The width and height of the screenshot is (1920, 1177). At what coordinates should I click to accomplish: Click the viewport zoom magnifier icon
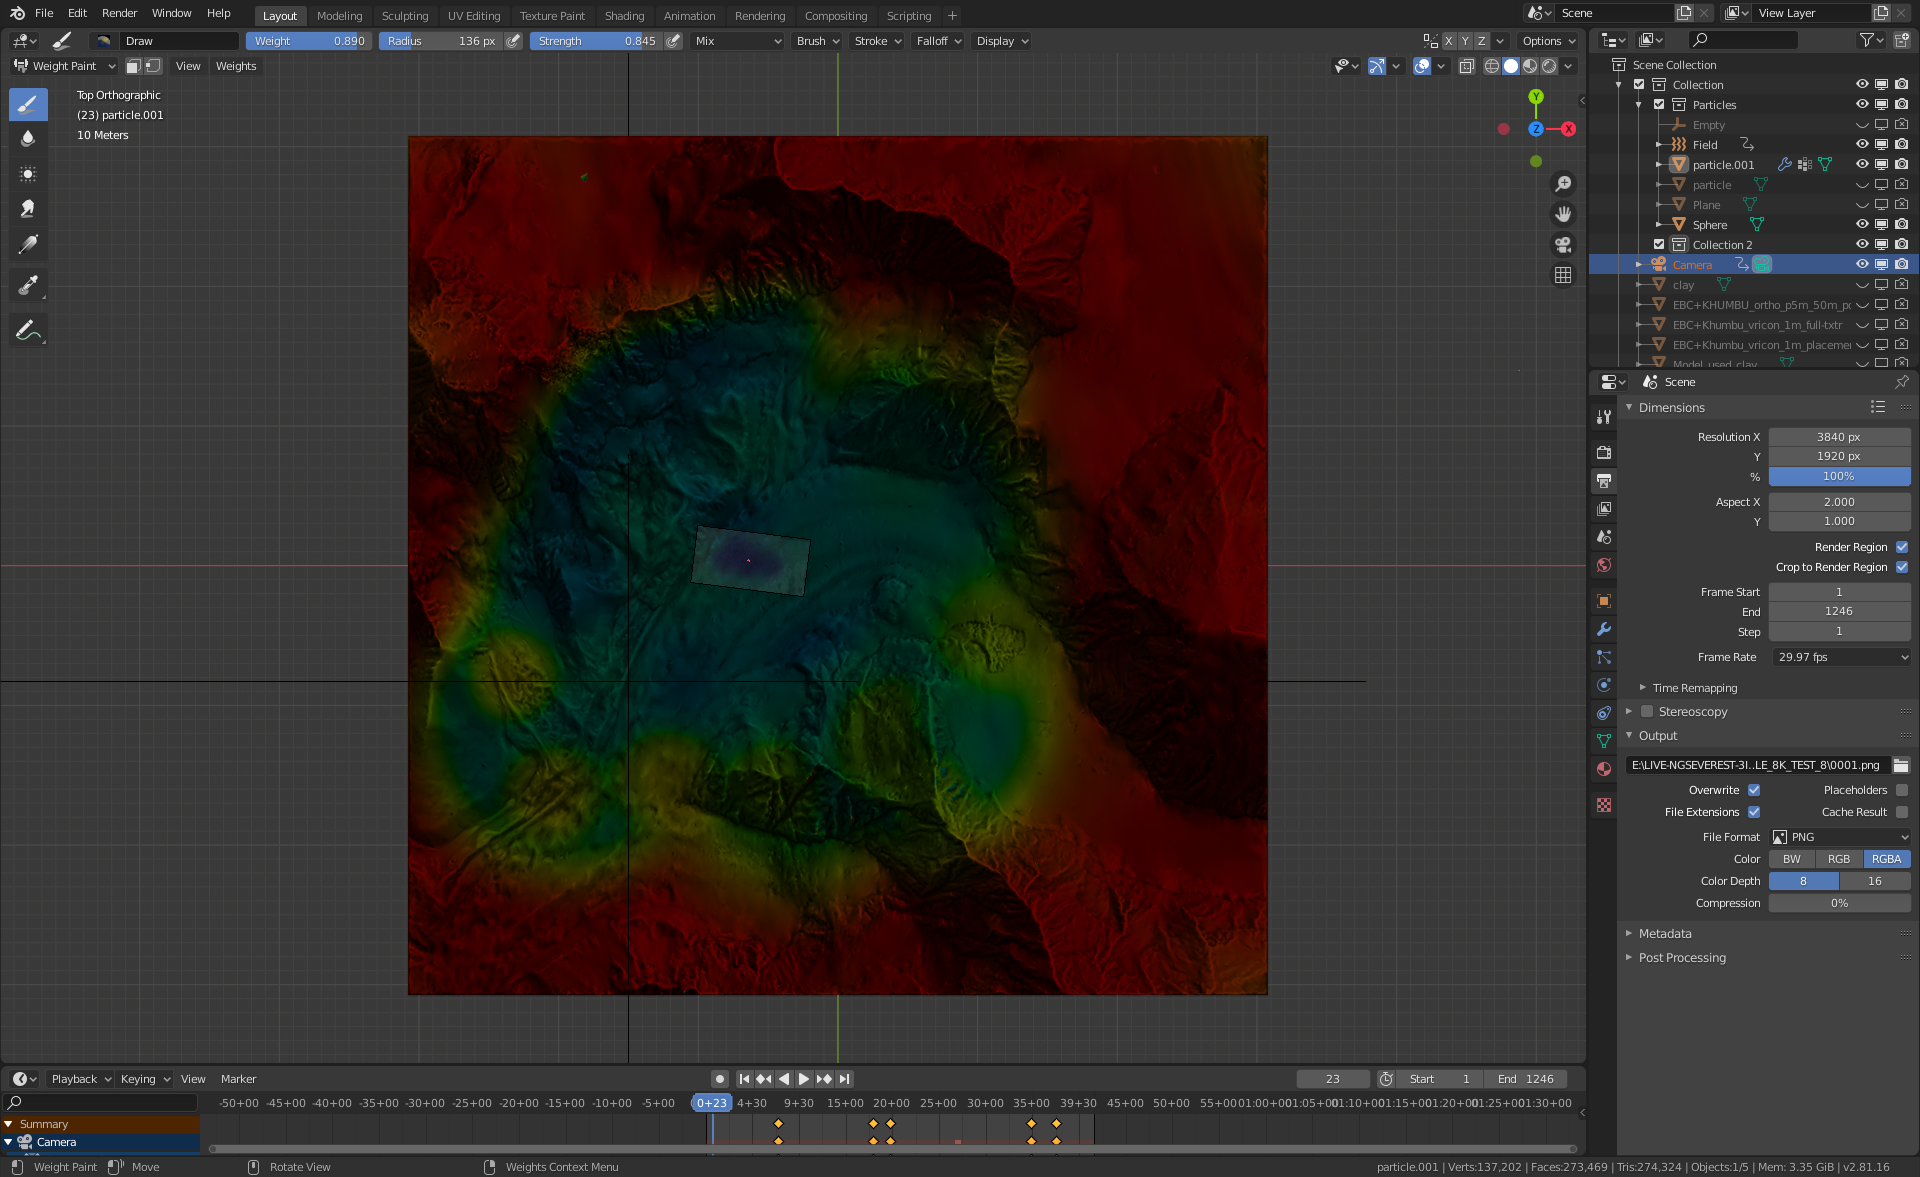pyautogui.click(x=1563, y=184)
